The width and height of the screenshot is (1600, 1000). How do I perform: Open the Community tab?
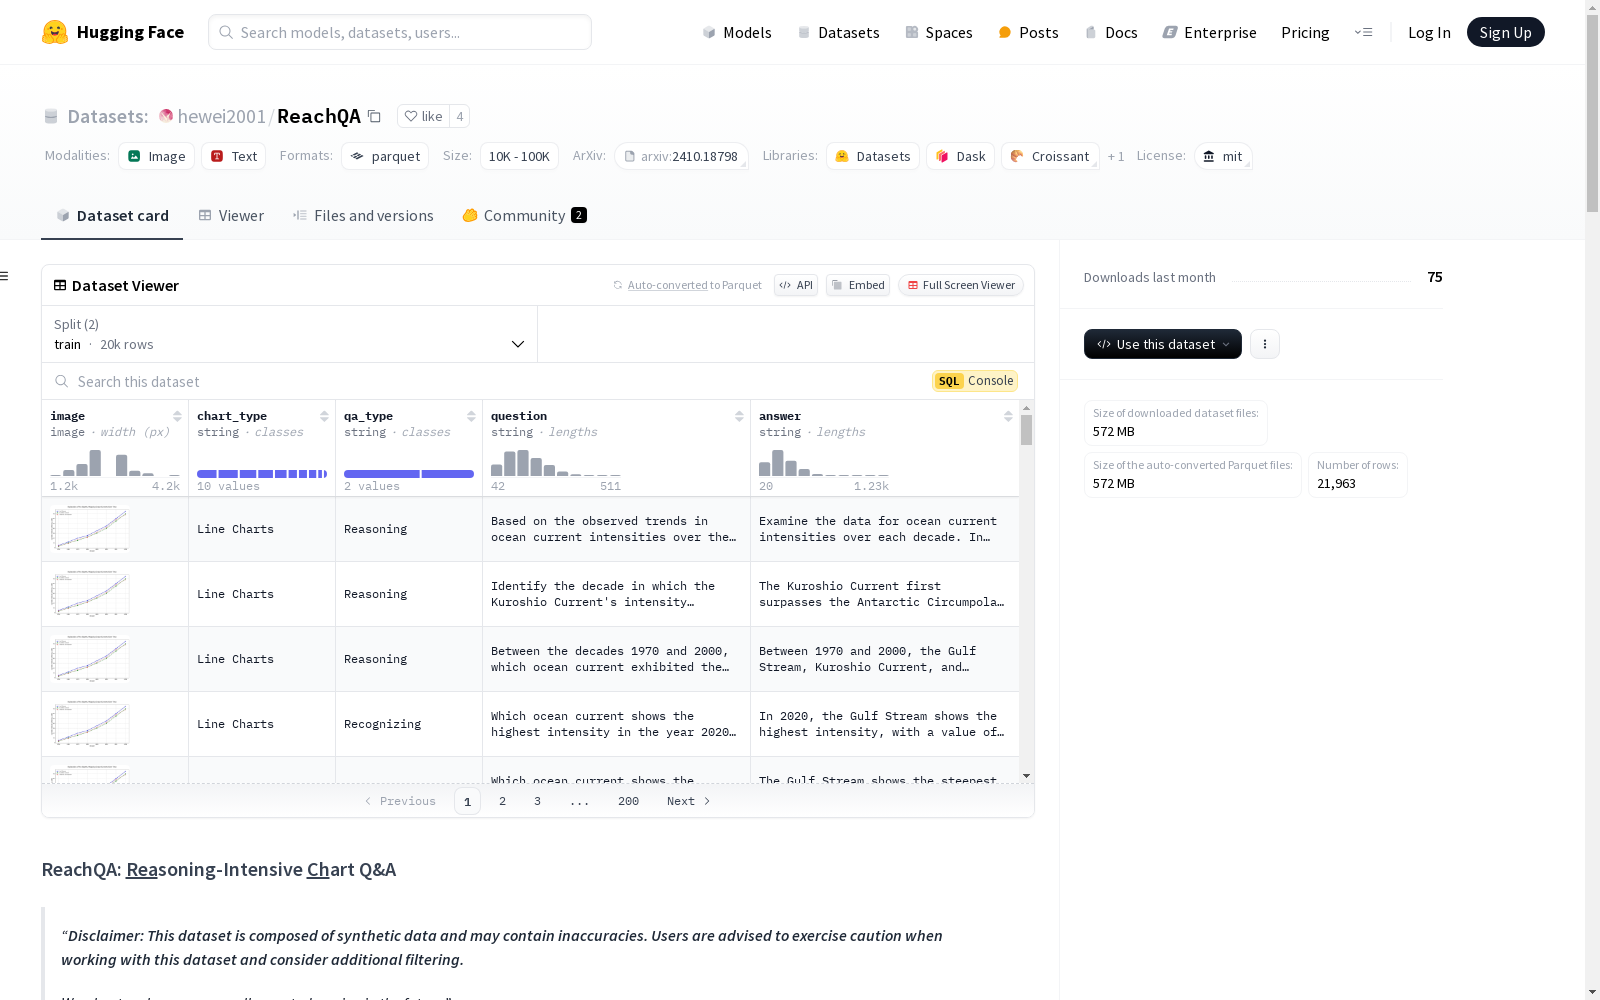[524, 216]
